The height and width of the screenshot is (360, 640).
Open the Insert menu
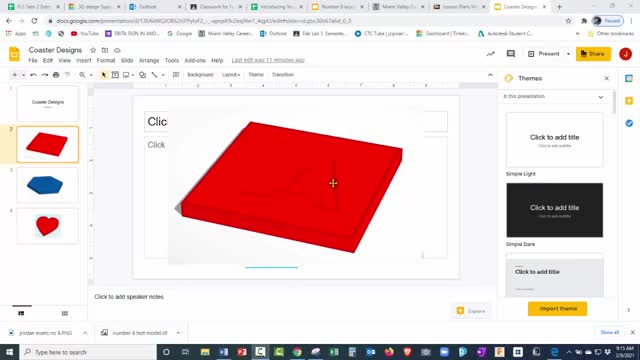tap(84, 60)
